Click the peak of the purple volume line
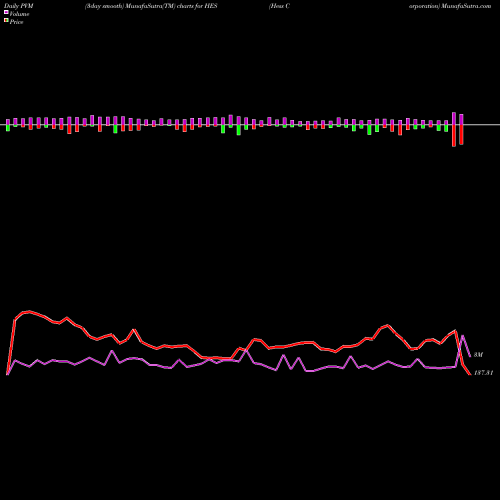The width and height of the screenshot is (500, 500). pyautogui.click(x=463, y=336)
